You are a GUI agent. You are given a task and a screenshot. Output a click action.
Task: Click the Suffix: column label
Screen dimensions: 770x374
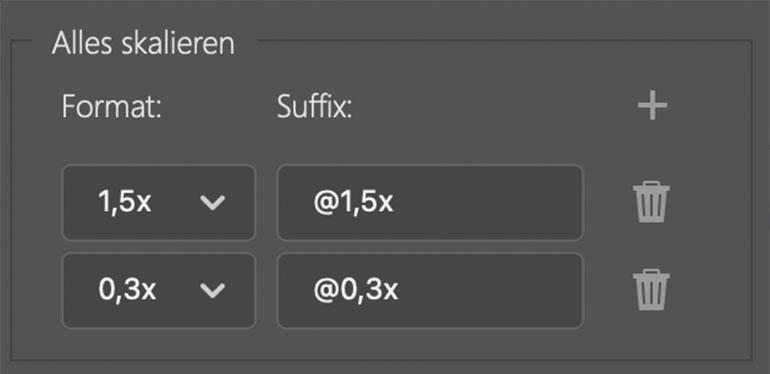[x=314, y=106]
